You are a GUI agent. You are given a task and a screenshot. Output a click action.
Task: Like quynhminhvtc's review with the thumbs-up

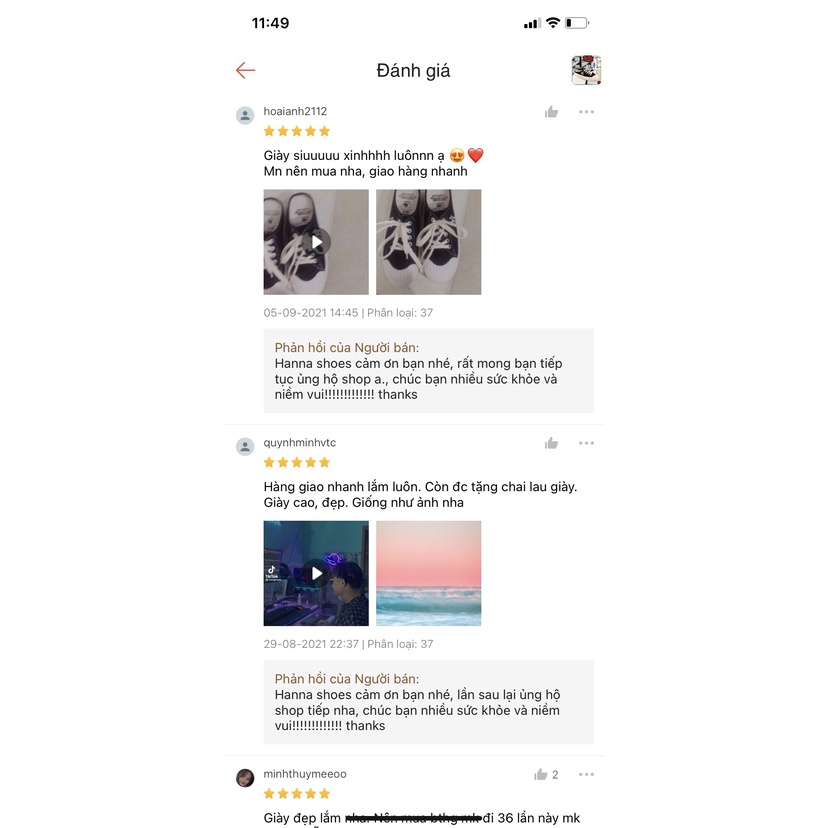(551, 443)
